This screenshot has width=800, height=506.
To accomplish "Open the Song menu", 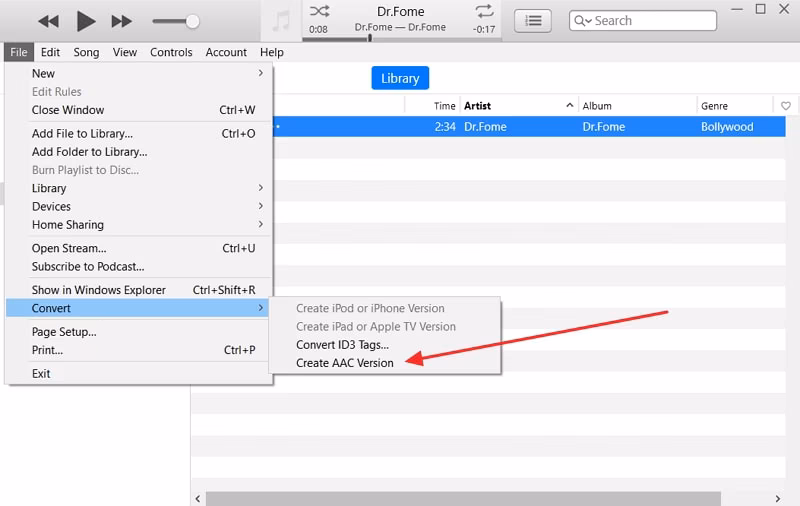I will pos(86,52).
